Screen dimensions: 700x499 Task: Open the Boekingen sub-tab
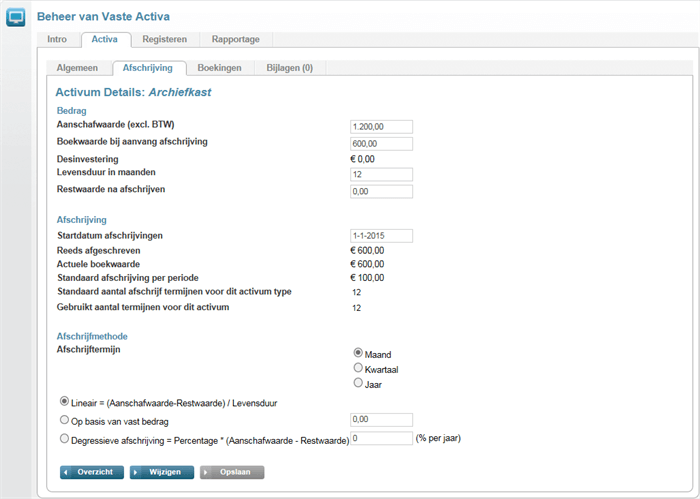[219, 68]
